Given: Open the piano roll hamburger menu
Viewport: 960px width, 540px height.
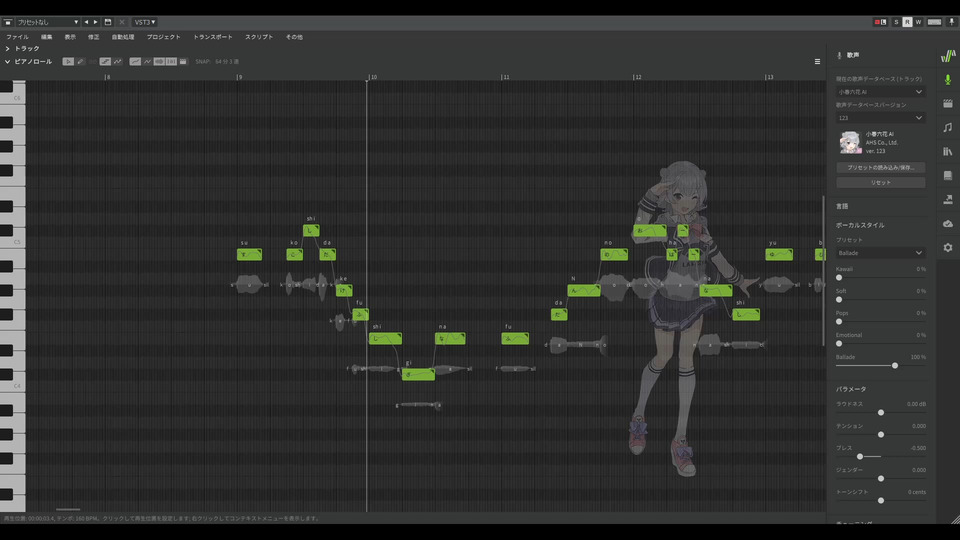Looking at the screenshot, I should 817,62.
